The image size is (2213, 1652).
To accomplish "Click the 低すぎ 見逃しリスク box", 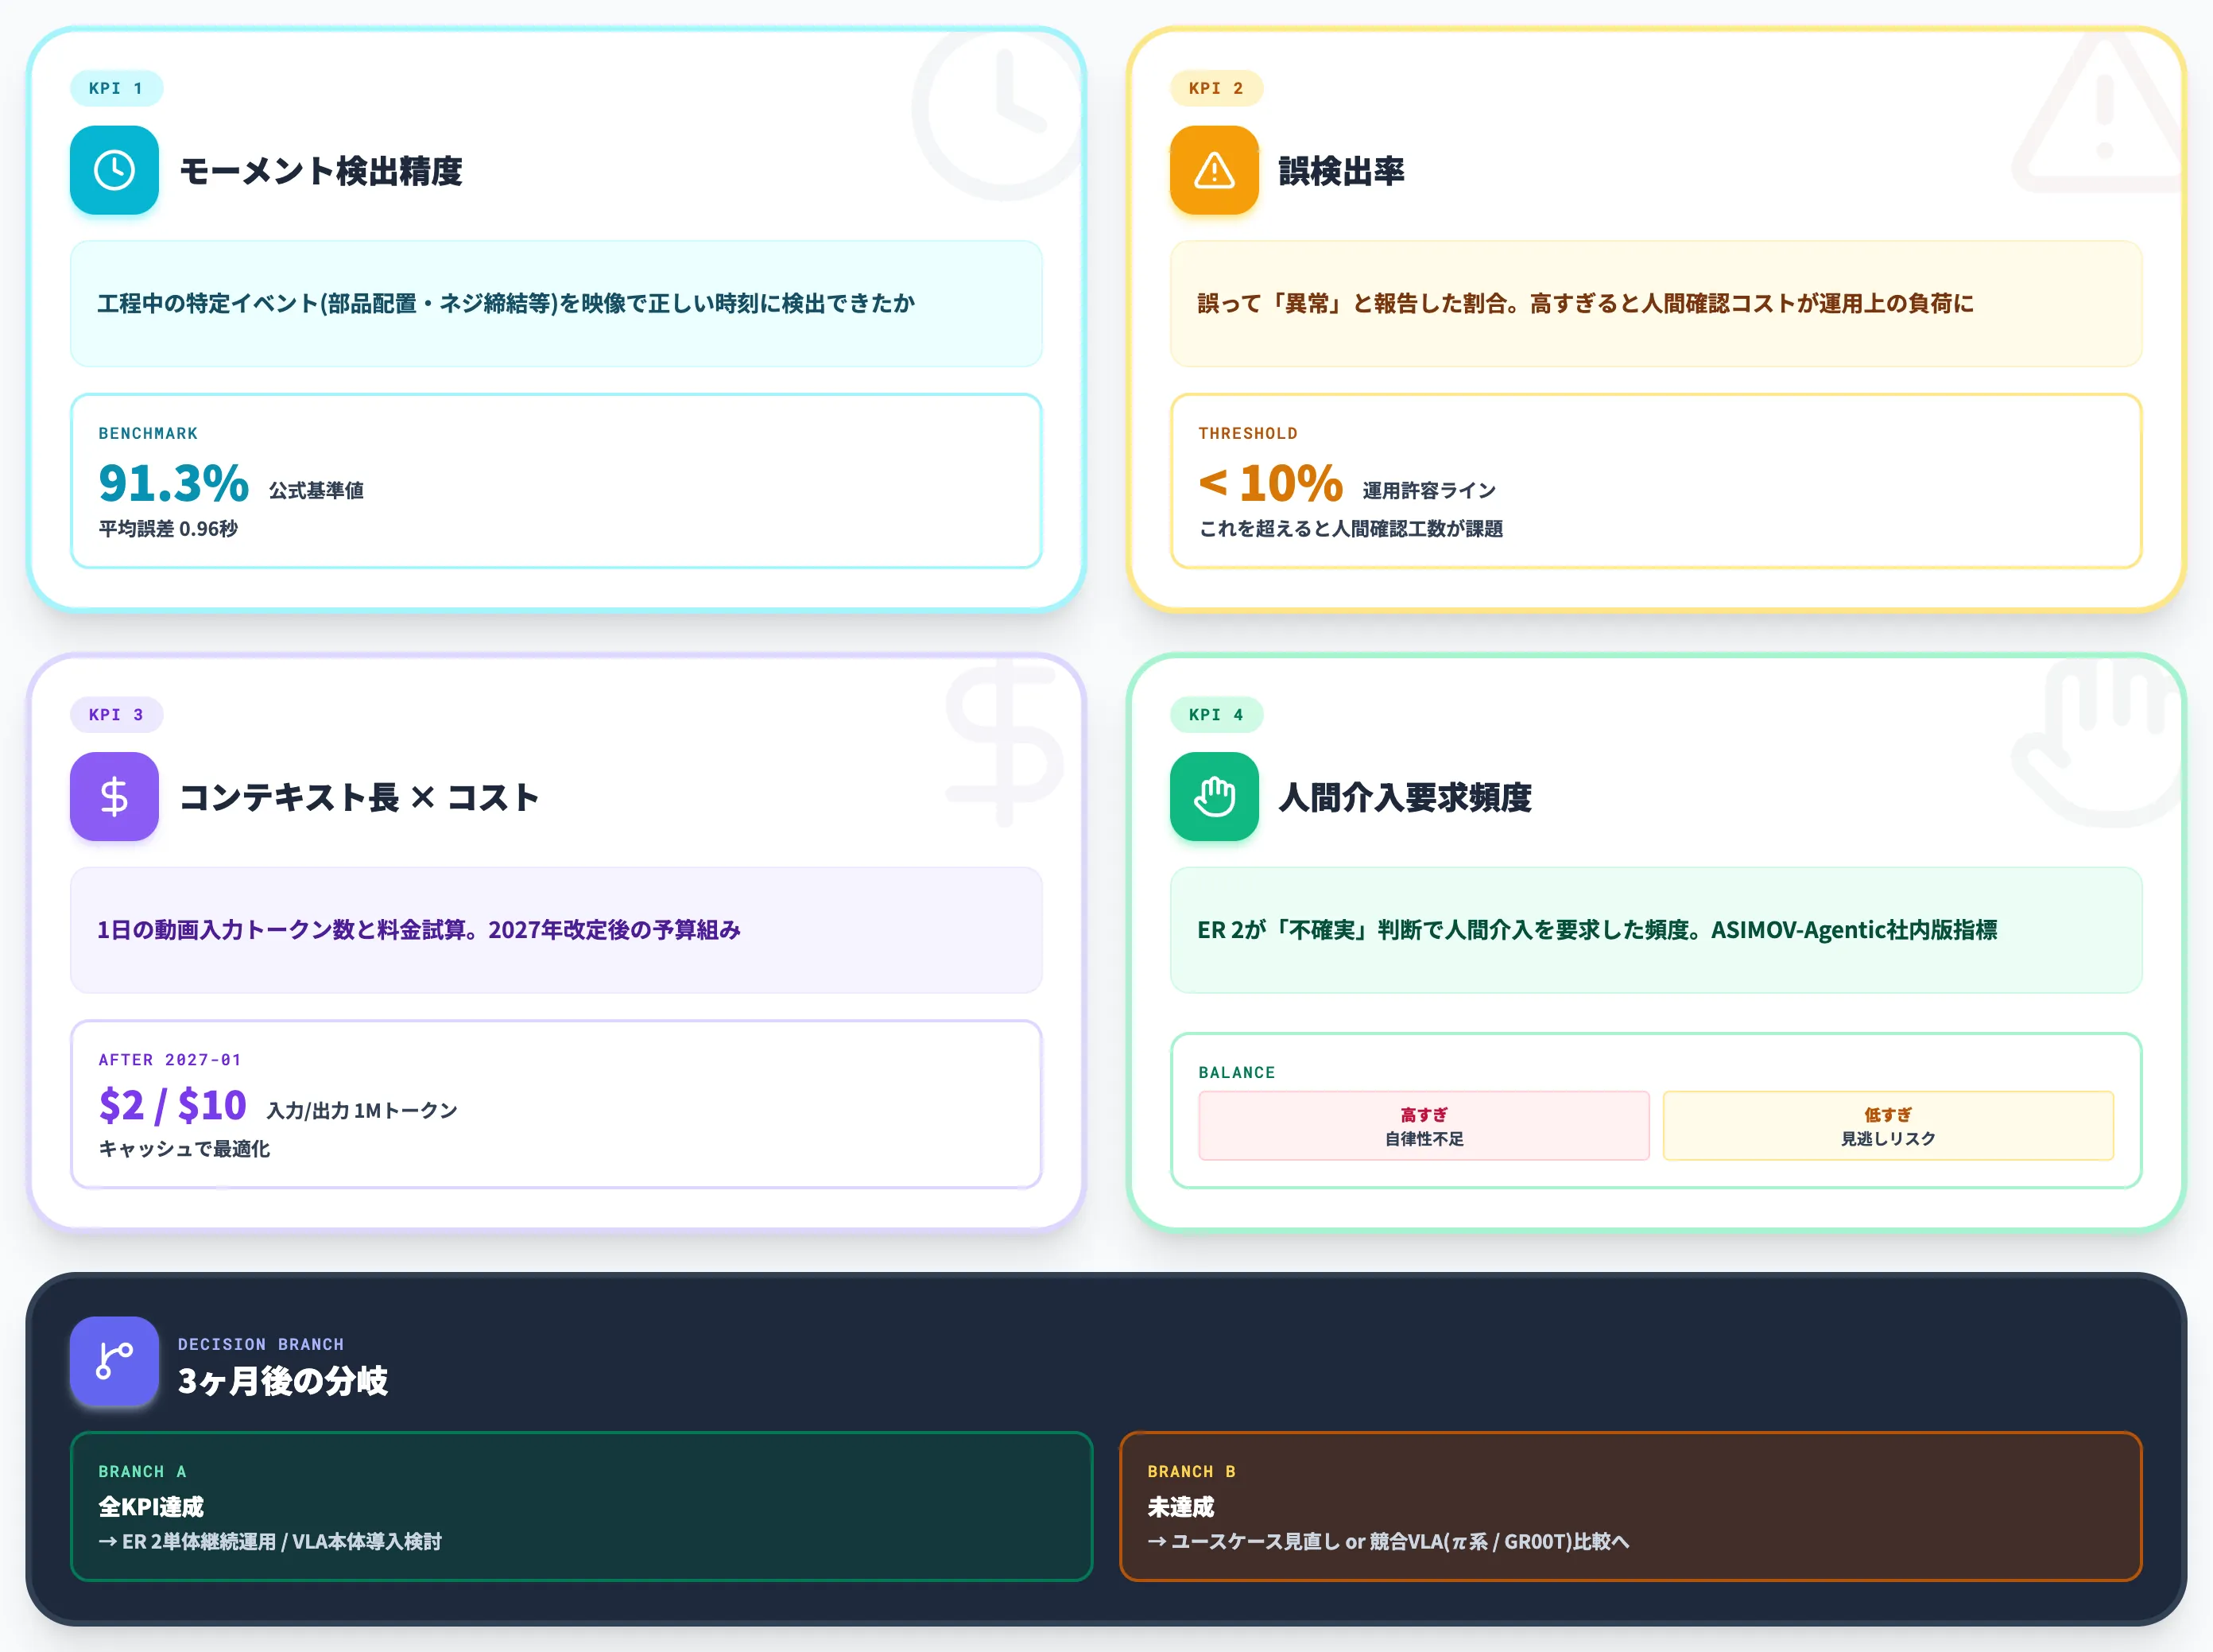I will pos(1888,1126).
